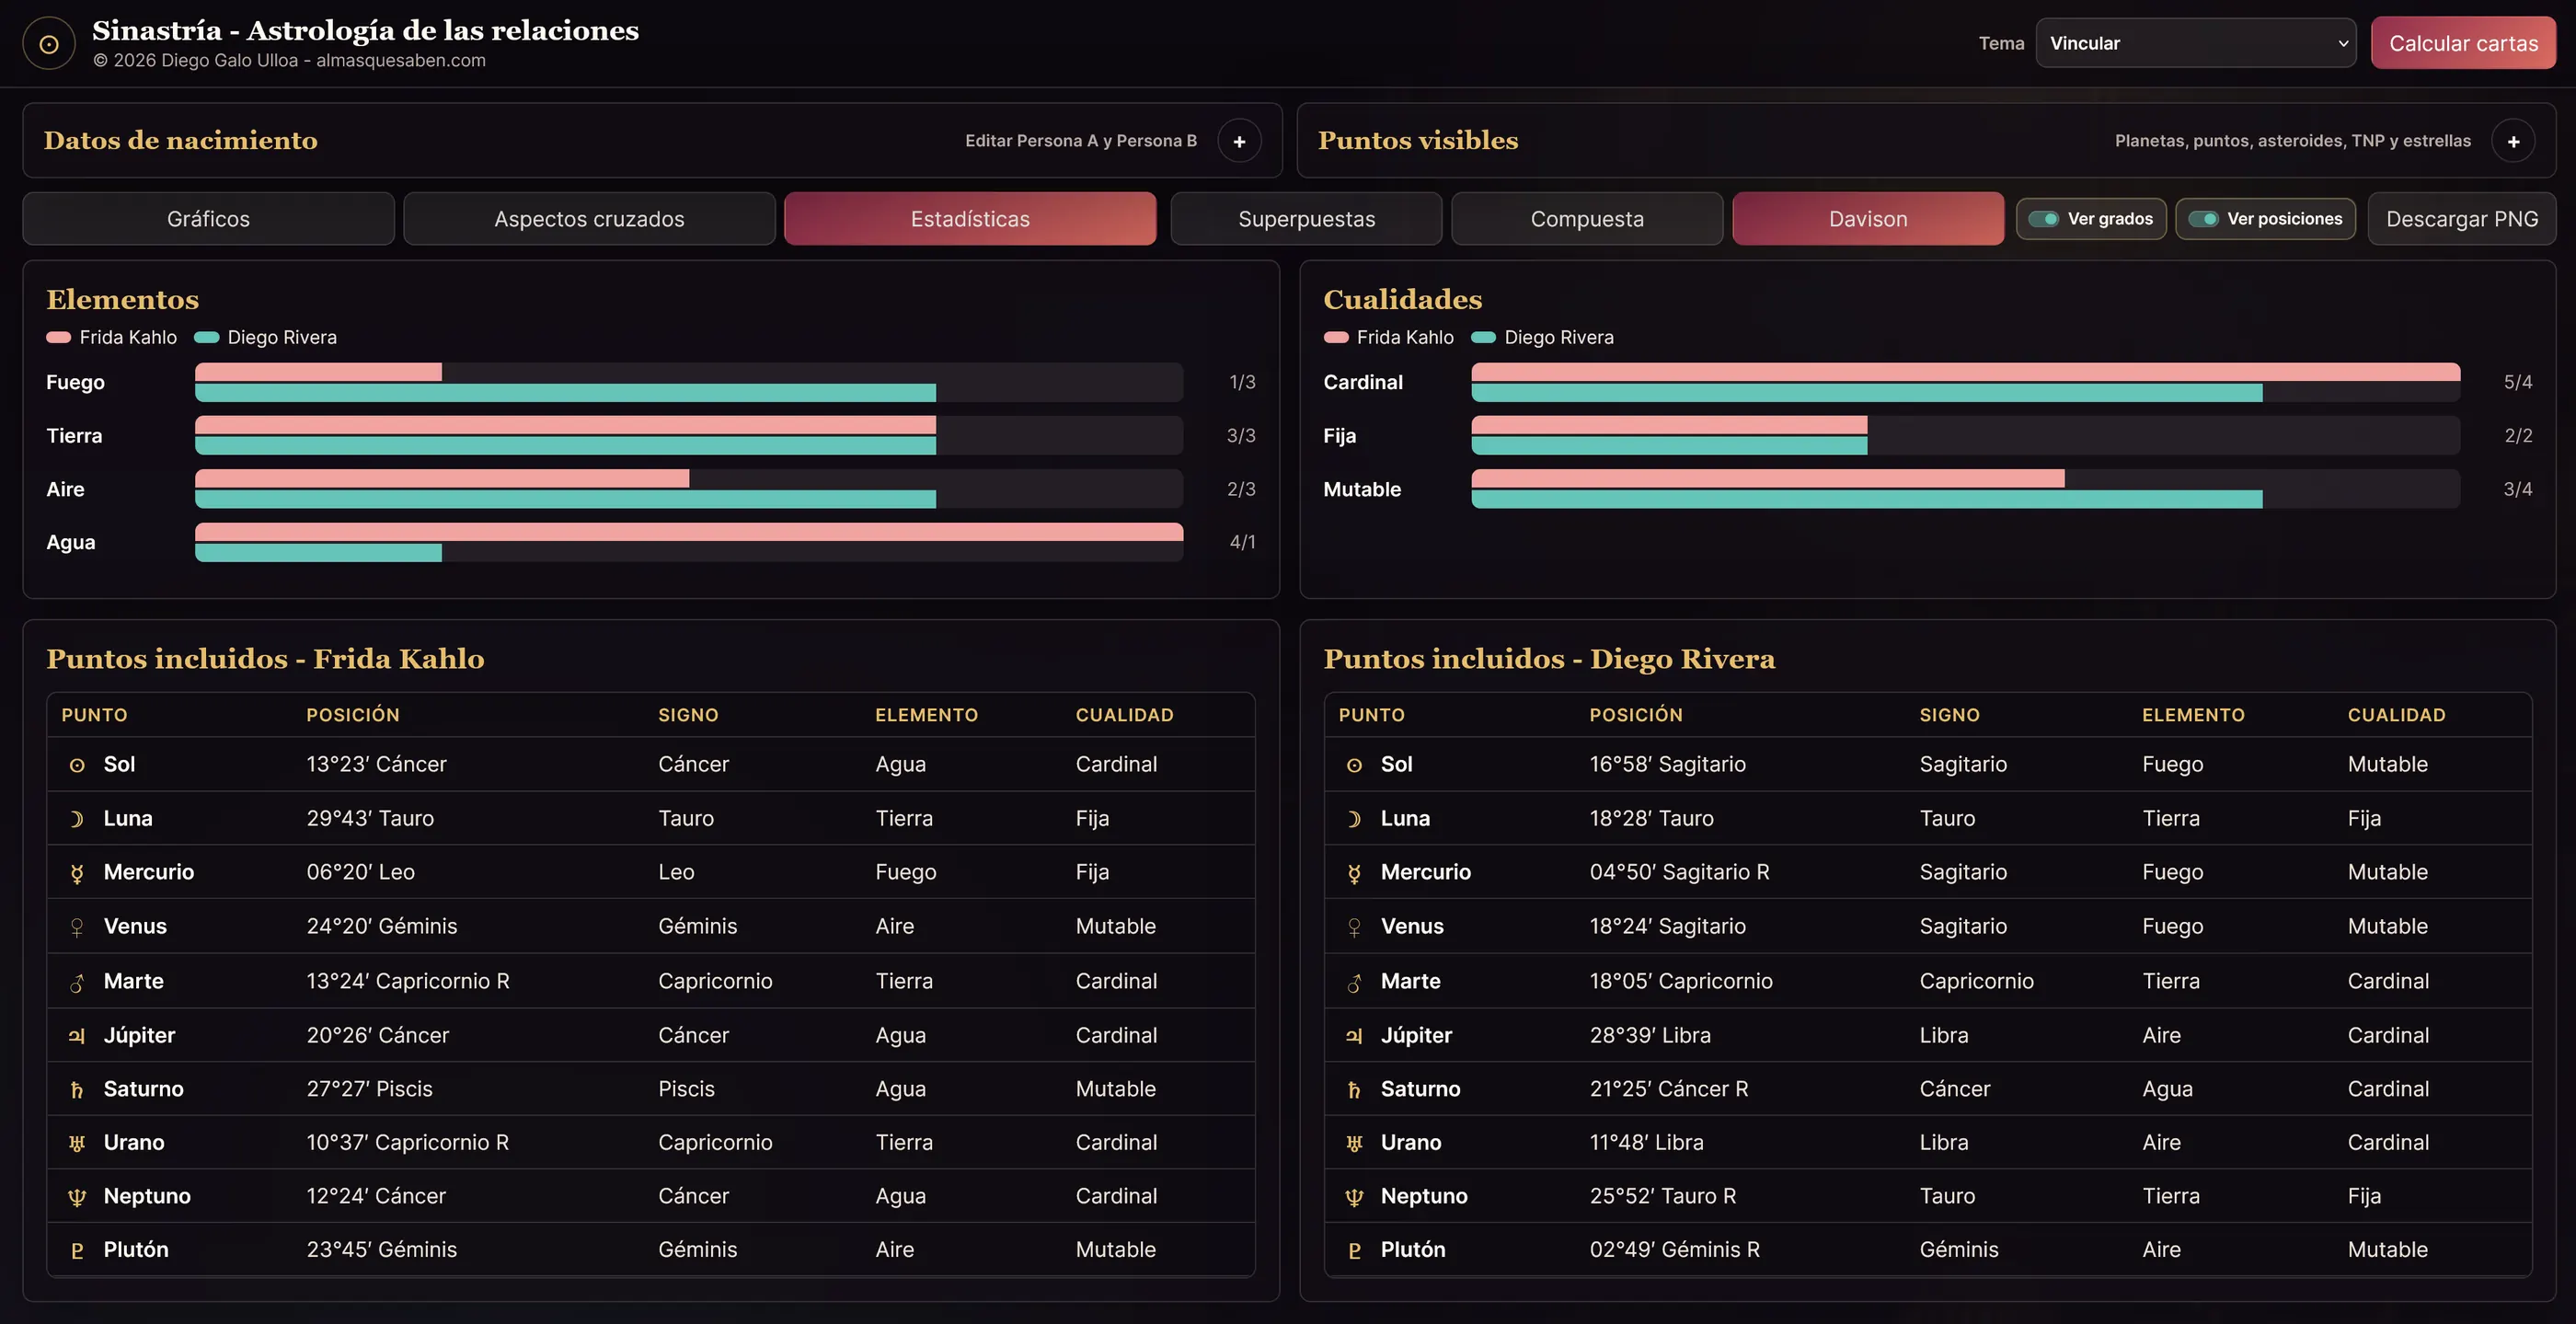Viewport: 2576px width, 1324px height.
Task: Click the Neptuno trident icon in Frida's table
Action: tap(77, 1197)
